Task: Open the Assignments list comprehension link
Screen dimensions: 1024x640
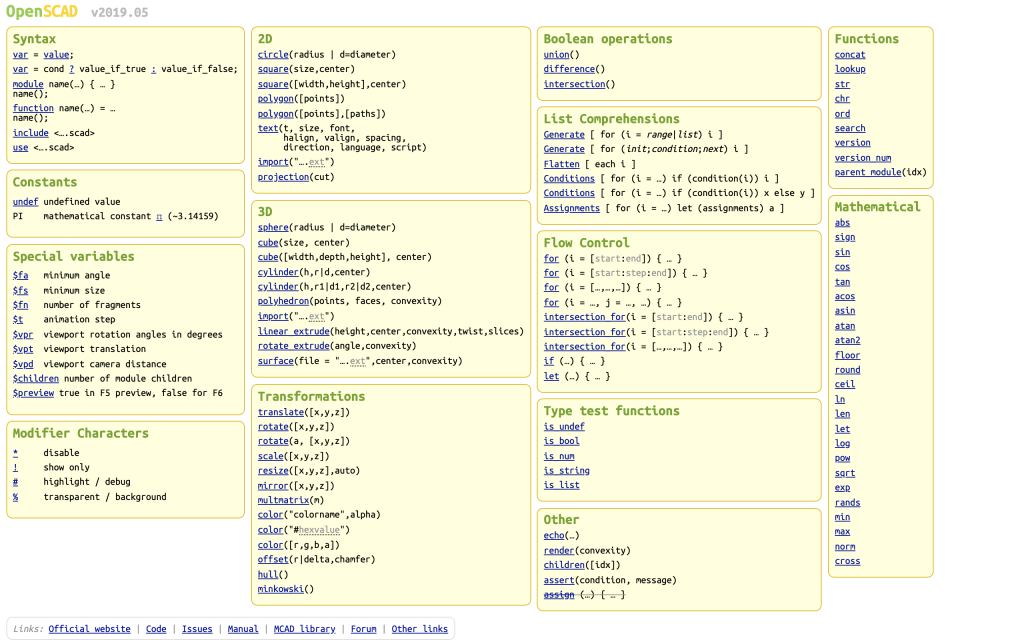Action: point(571,208)
